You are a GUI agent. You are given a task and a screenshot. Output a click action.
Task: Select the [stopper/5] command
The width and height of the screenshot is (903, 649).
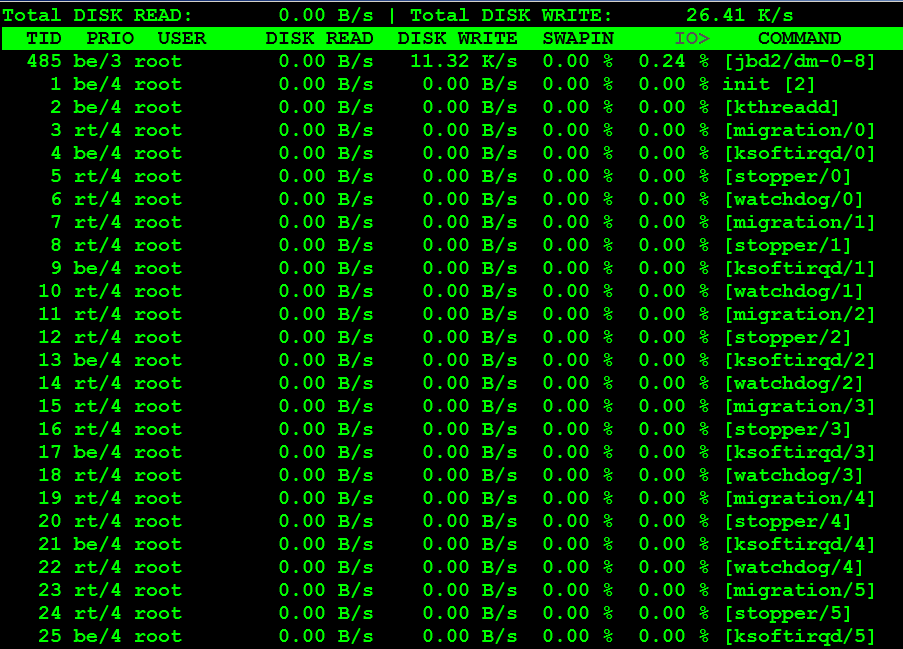pos(788,614)
